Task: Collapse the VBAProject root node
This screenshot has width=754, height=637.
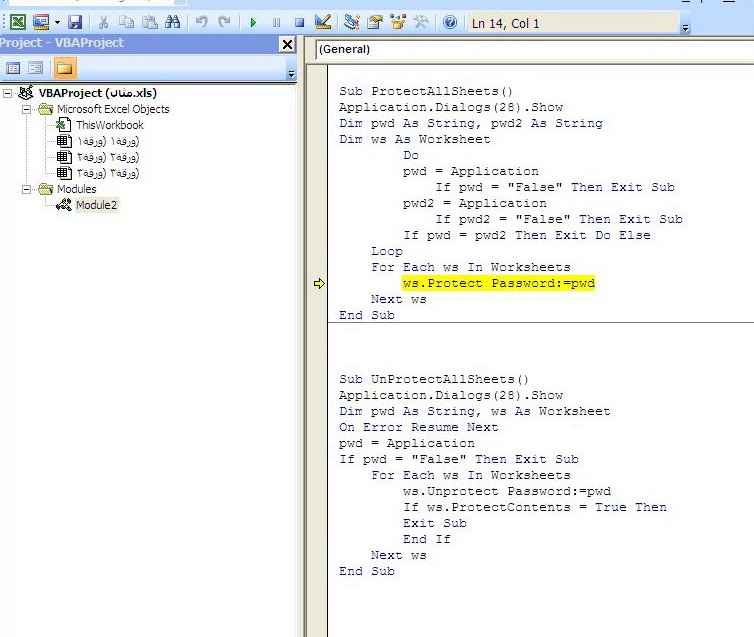Action: pos(8,93)
